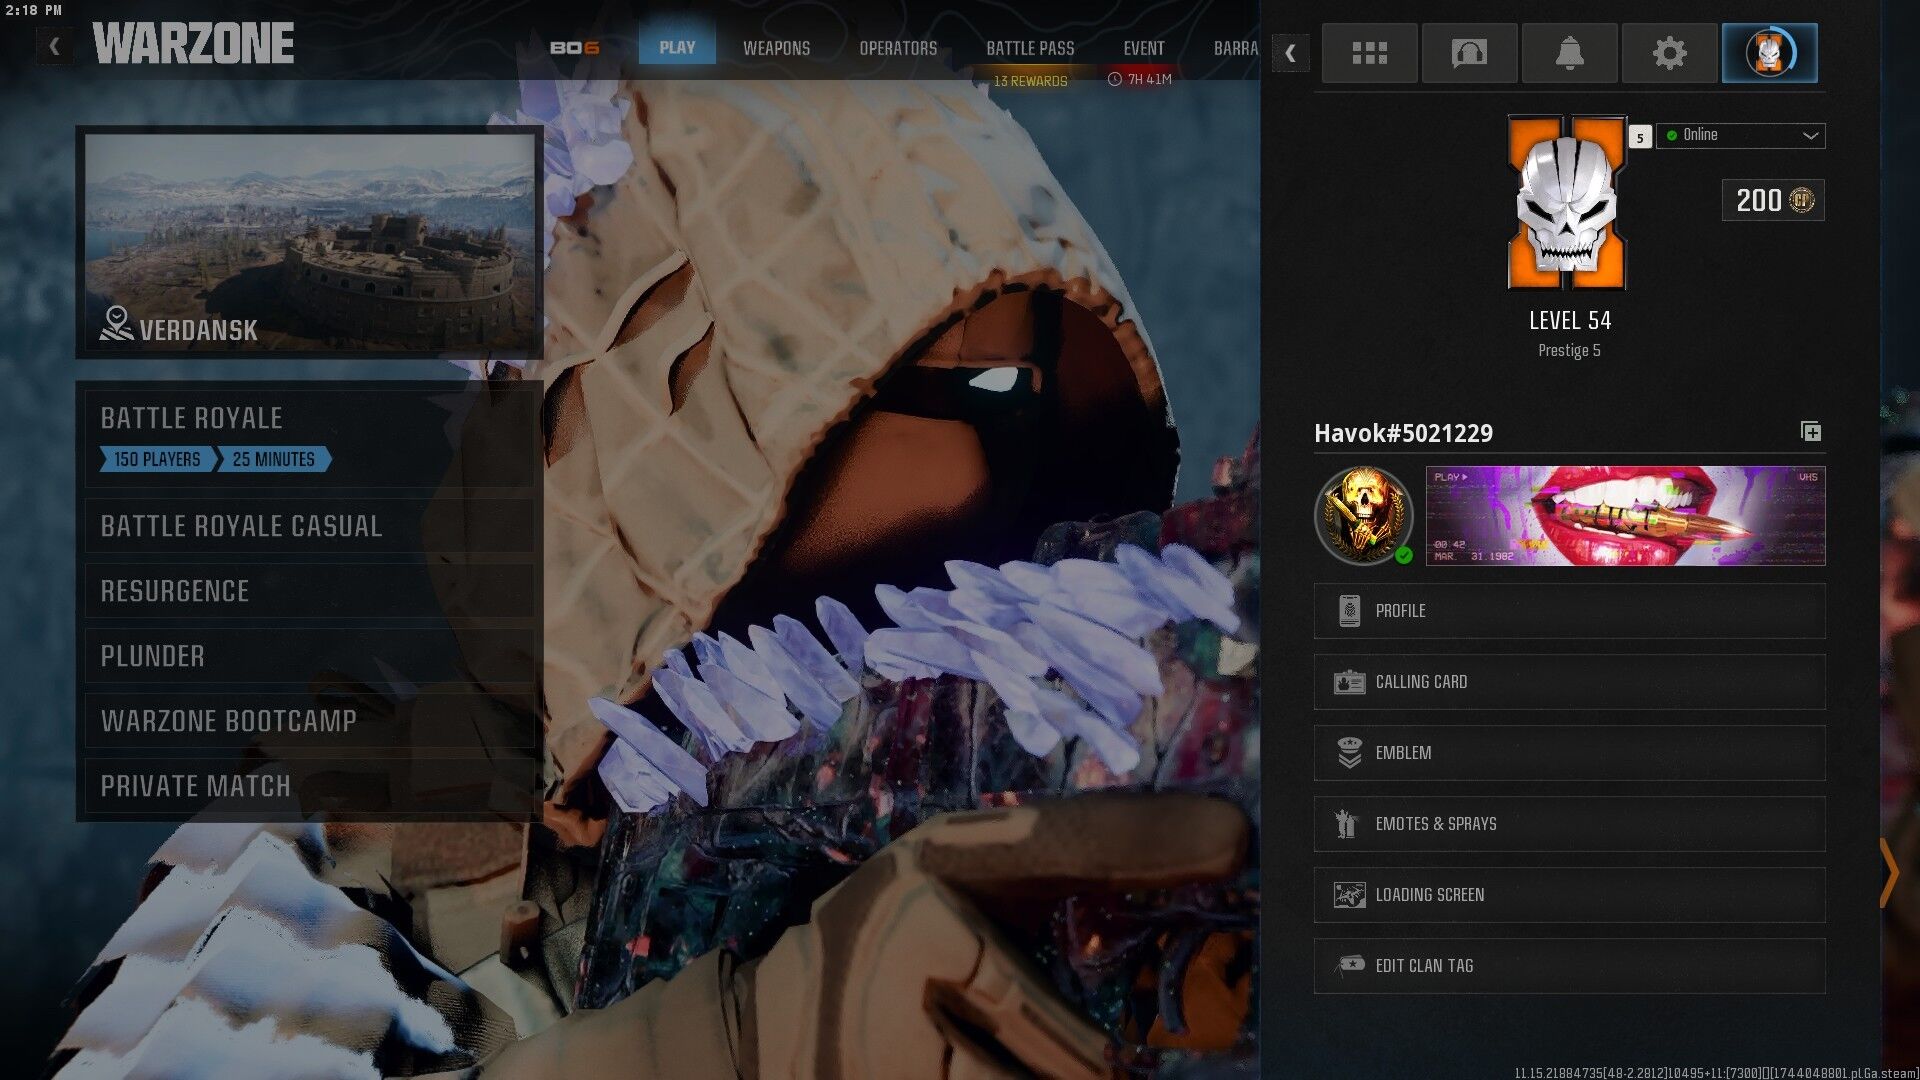
Task: Open the Battle Pass tab
Action: click(1030, 48)
